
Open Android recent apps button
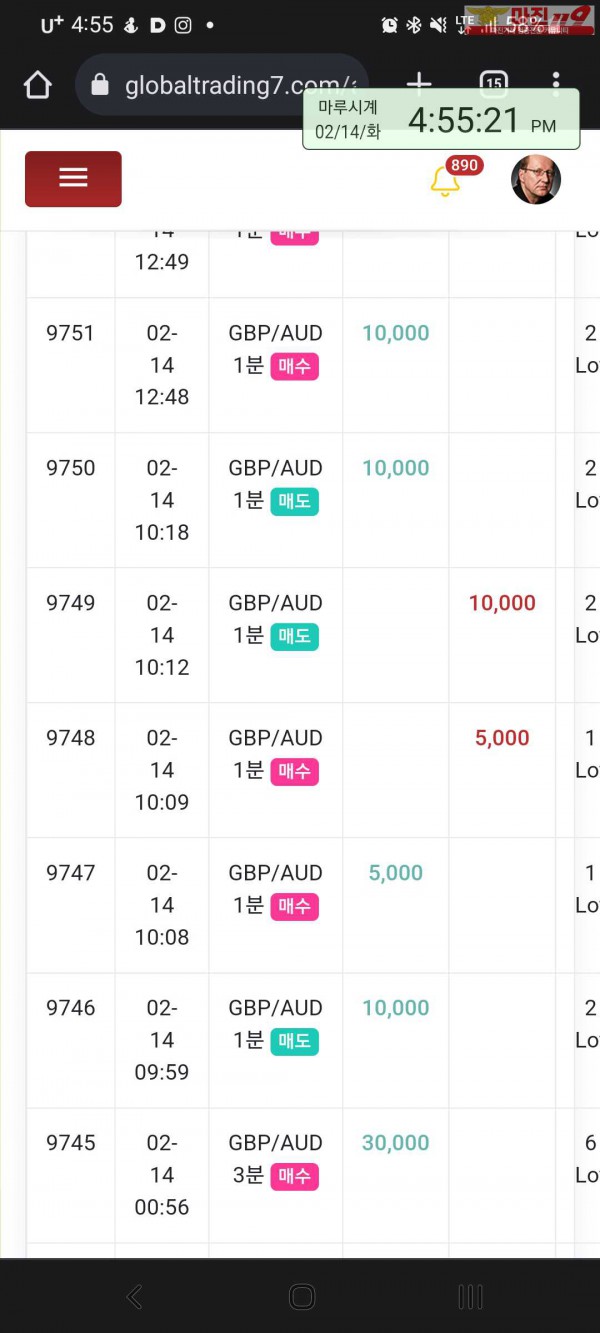click(470, 1297)
